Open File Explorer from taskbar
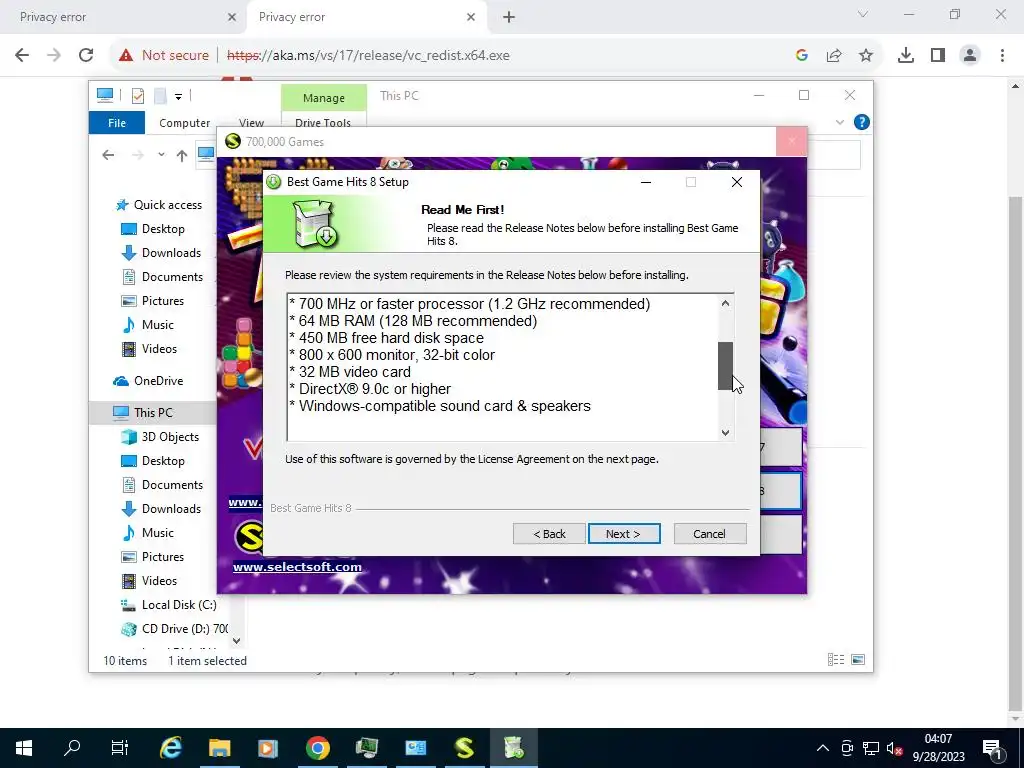Viewport: 1024px width, 768px height. [219, 748]
